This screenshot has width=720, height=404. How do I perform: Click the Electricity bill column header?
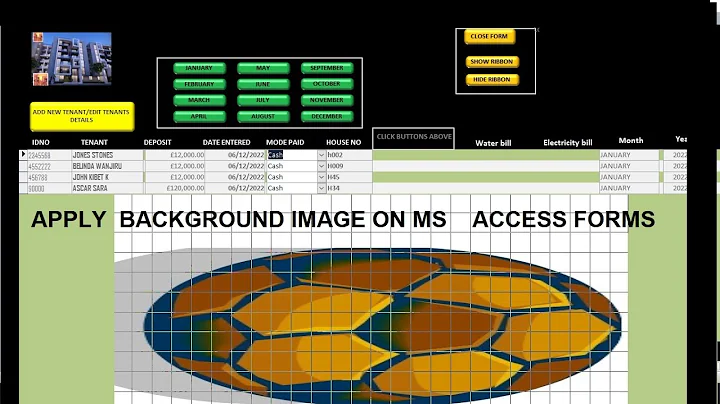click(568, 143)
